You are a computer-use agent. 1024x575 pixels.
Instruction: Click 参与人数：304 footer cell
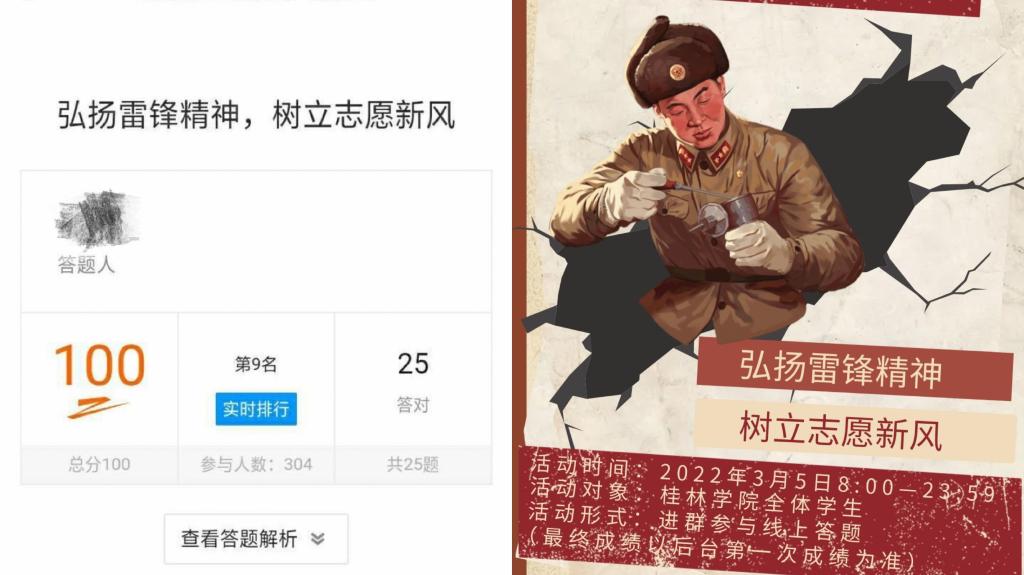256,465
